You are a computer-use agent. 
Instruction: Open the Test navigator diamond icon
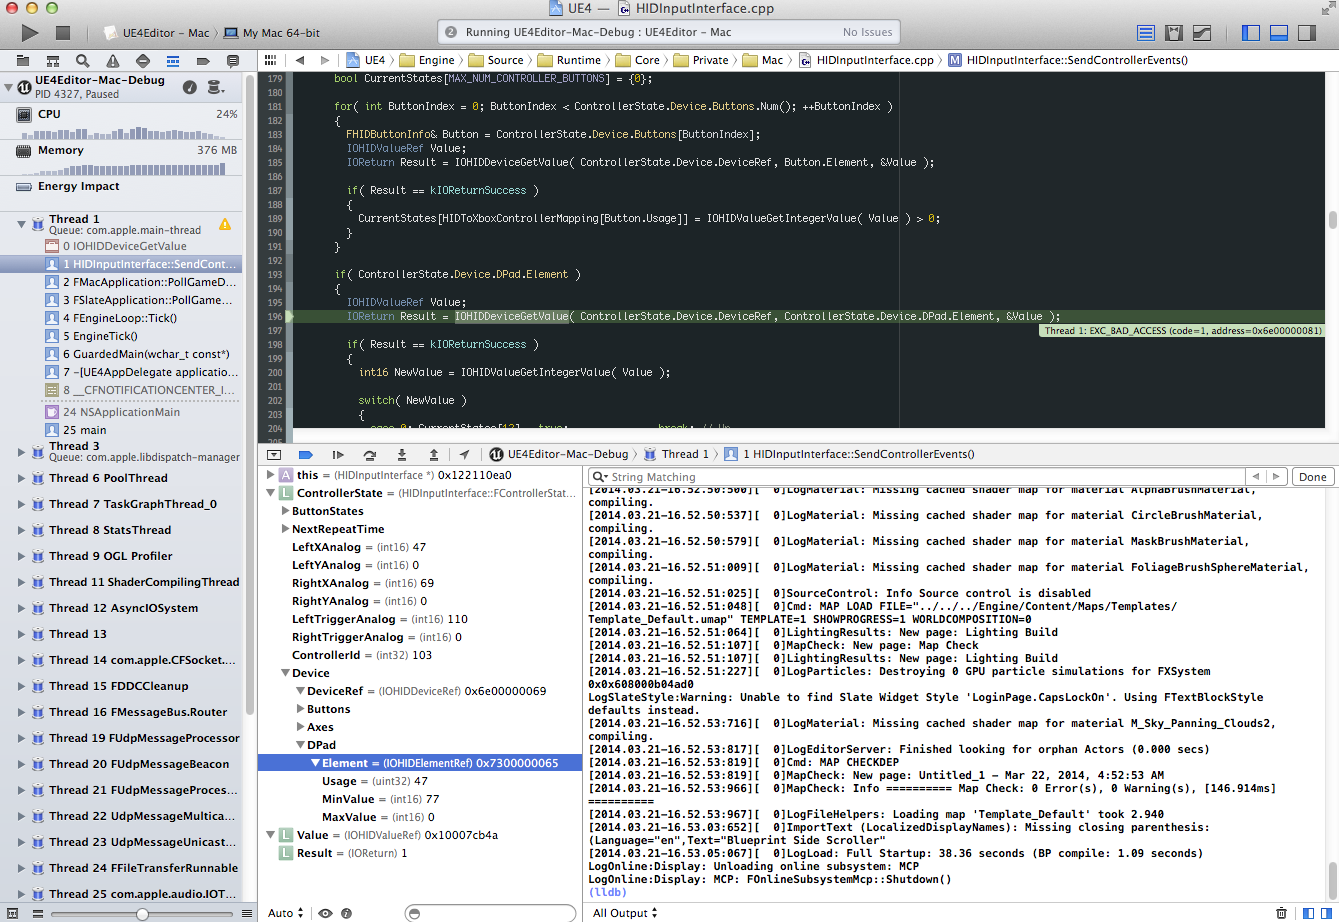142,61
